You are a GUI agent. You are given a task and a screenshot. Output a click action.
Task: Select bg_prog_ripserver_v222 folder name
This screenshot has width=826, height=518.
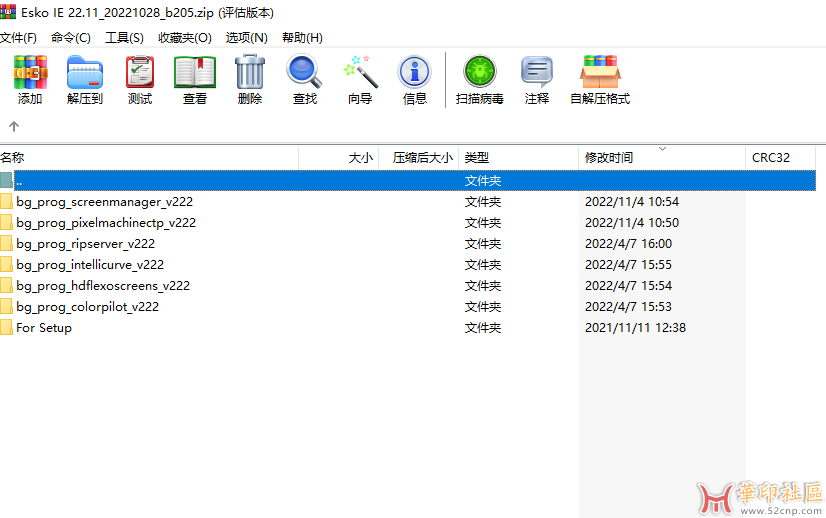[85, 244]
